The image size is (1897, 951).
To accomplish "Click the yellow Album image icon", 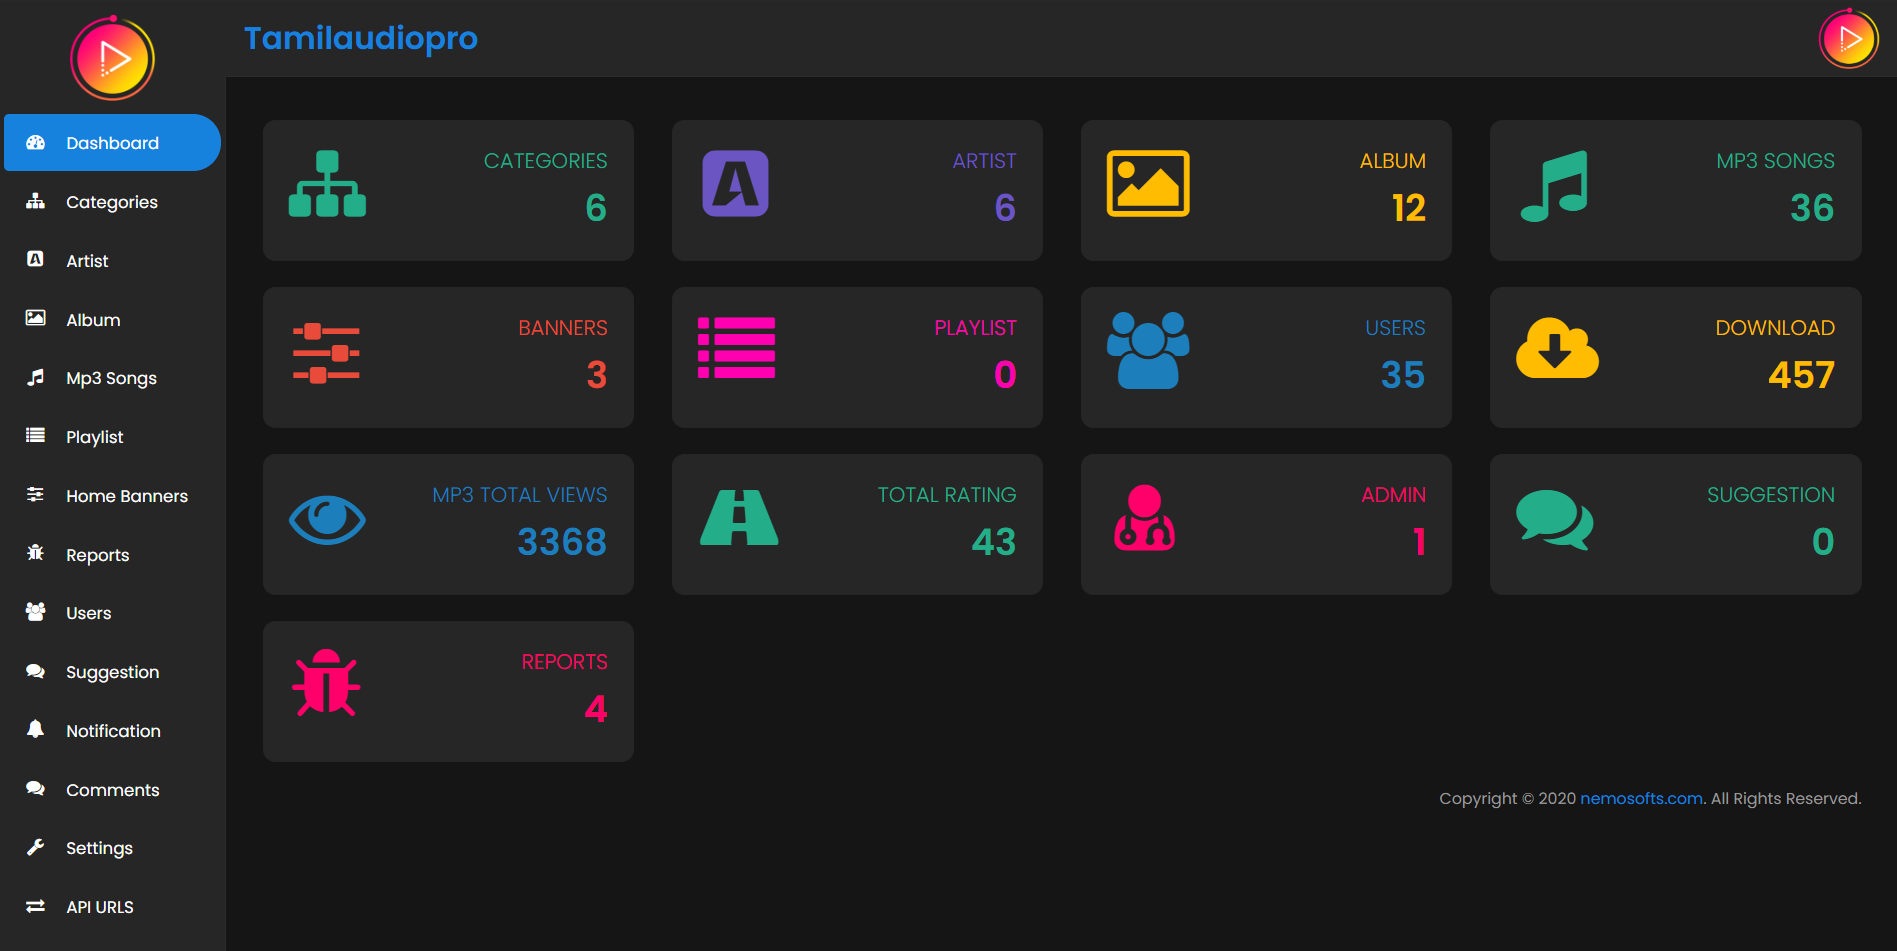I will coord(1148,184).
